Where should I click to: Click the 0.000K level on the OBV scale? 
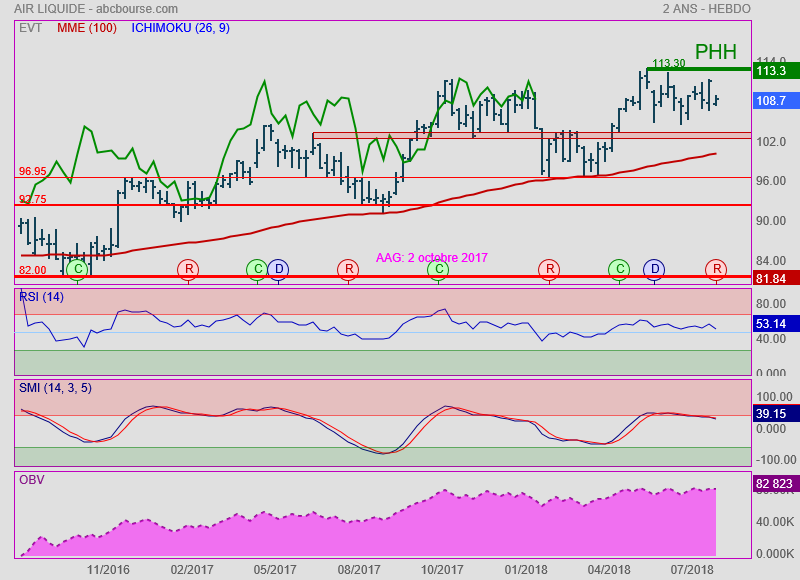tap(774, 553)
